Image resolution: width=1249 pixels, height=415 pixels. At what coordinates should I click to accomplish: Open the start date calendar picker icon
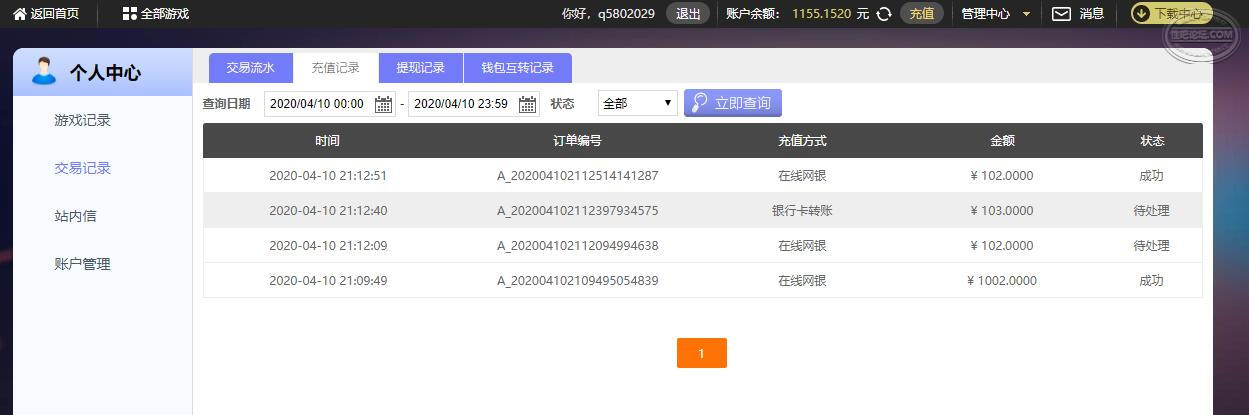click(x=384, y=104)
